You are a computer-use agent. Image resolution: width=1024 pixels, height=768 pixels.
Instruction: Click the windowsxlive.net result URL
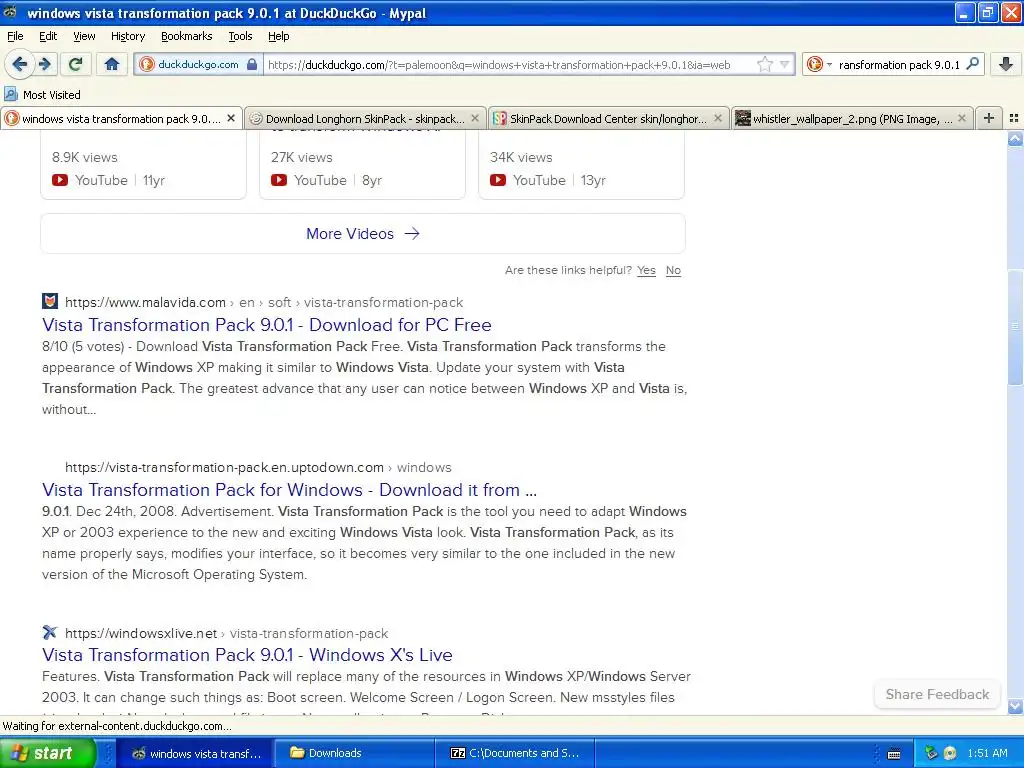pyautogui.click(x=226, y=633)
